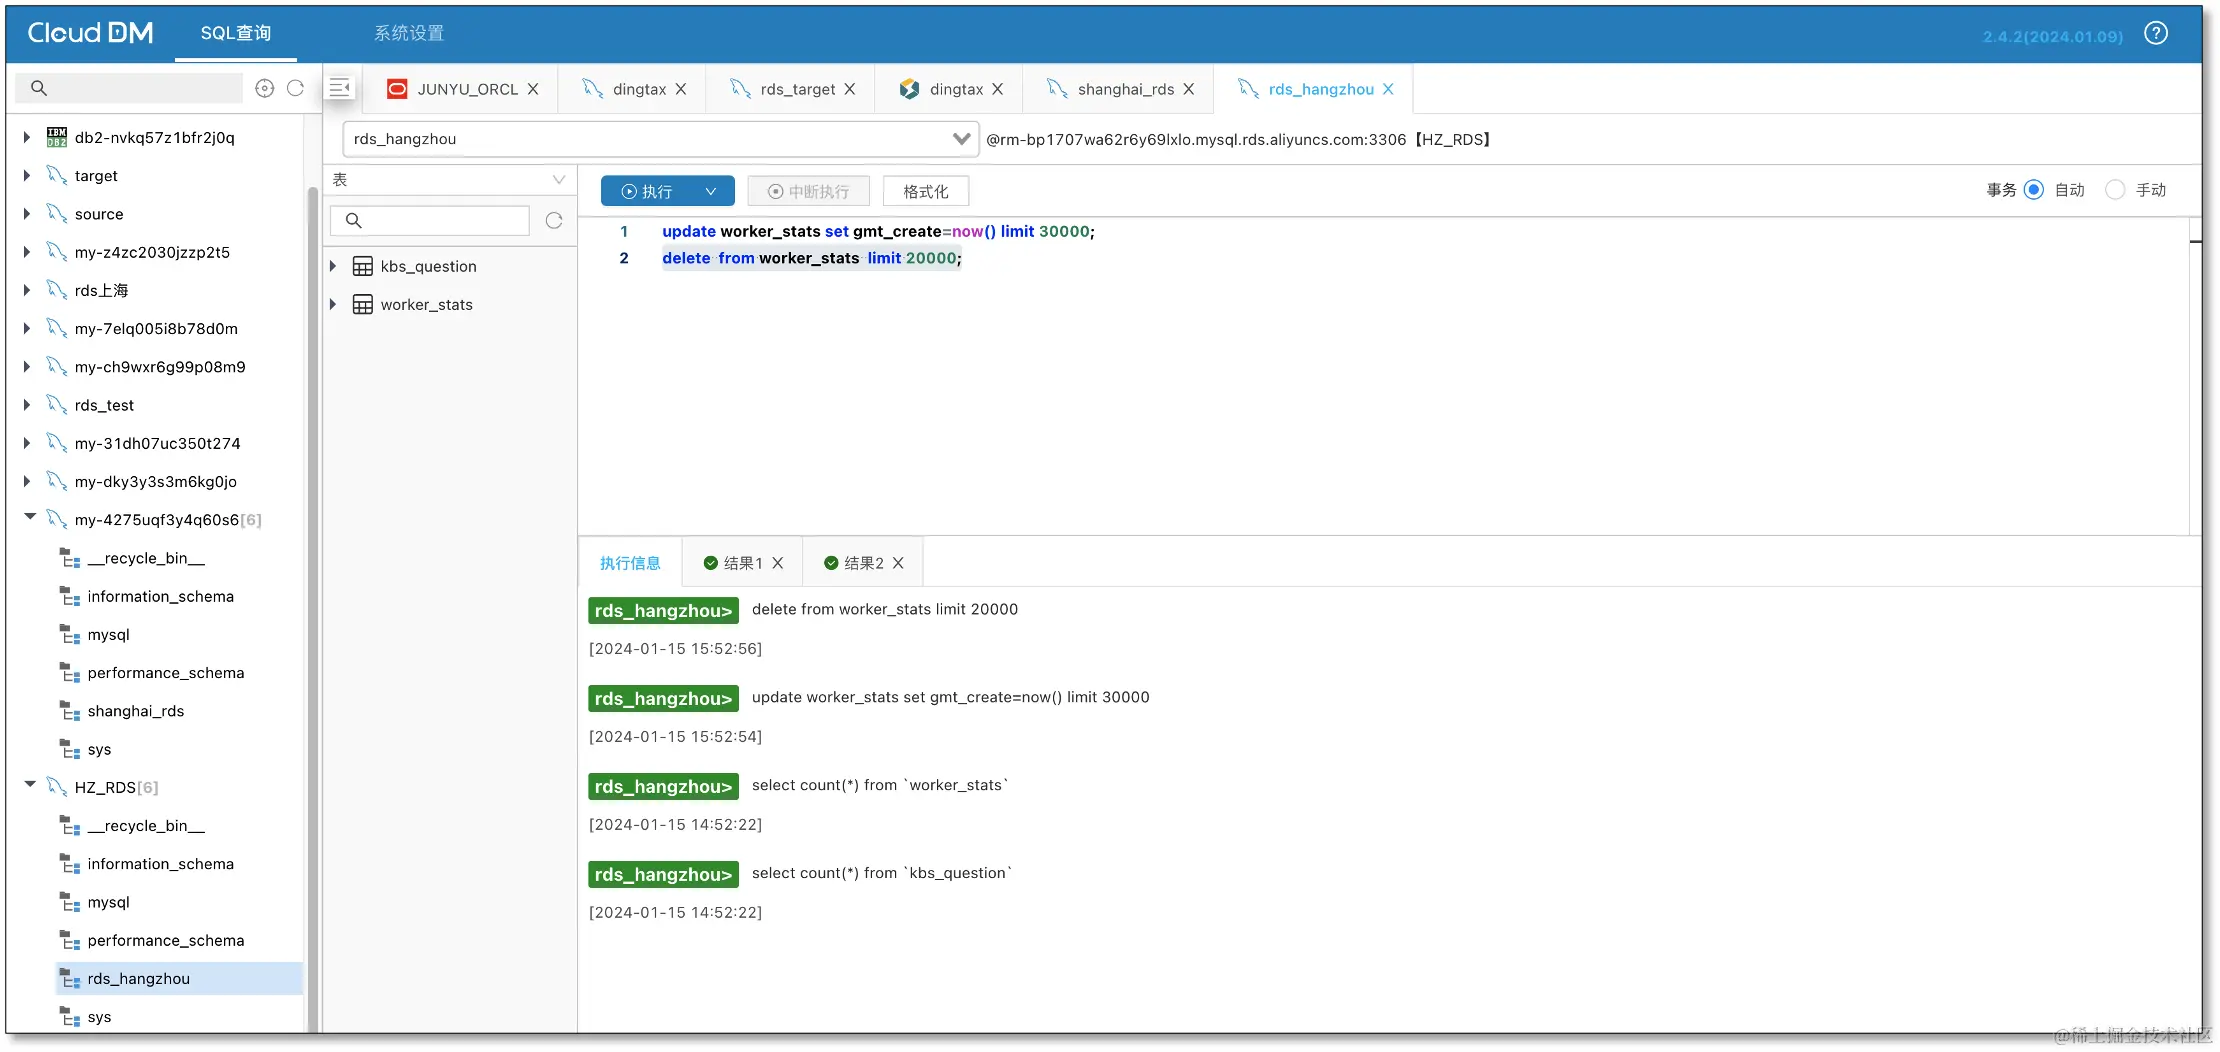
Task: Open the 系统设置 menu
Action: [409, 33]
